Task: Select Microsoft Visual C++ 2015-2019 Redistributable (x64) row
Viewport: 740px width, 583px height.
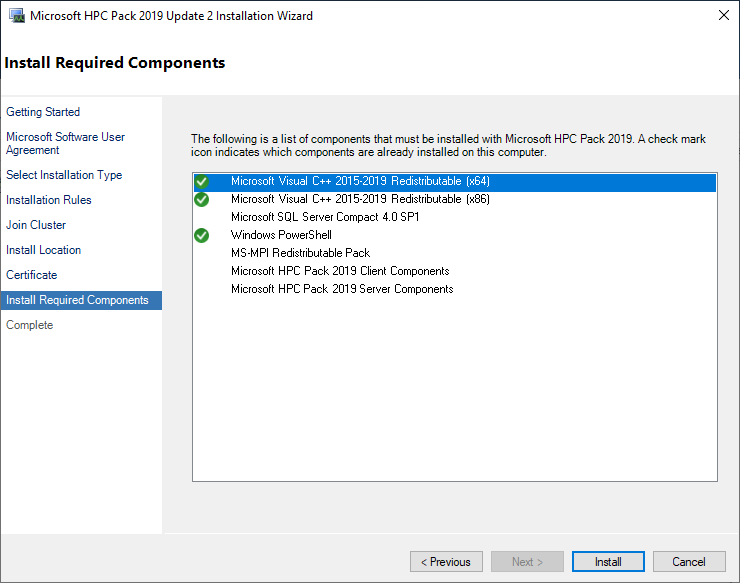Action: click(455, 181)
